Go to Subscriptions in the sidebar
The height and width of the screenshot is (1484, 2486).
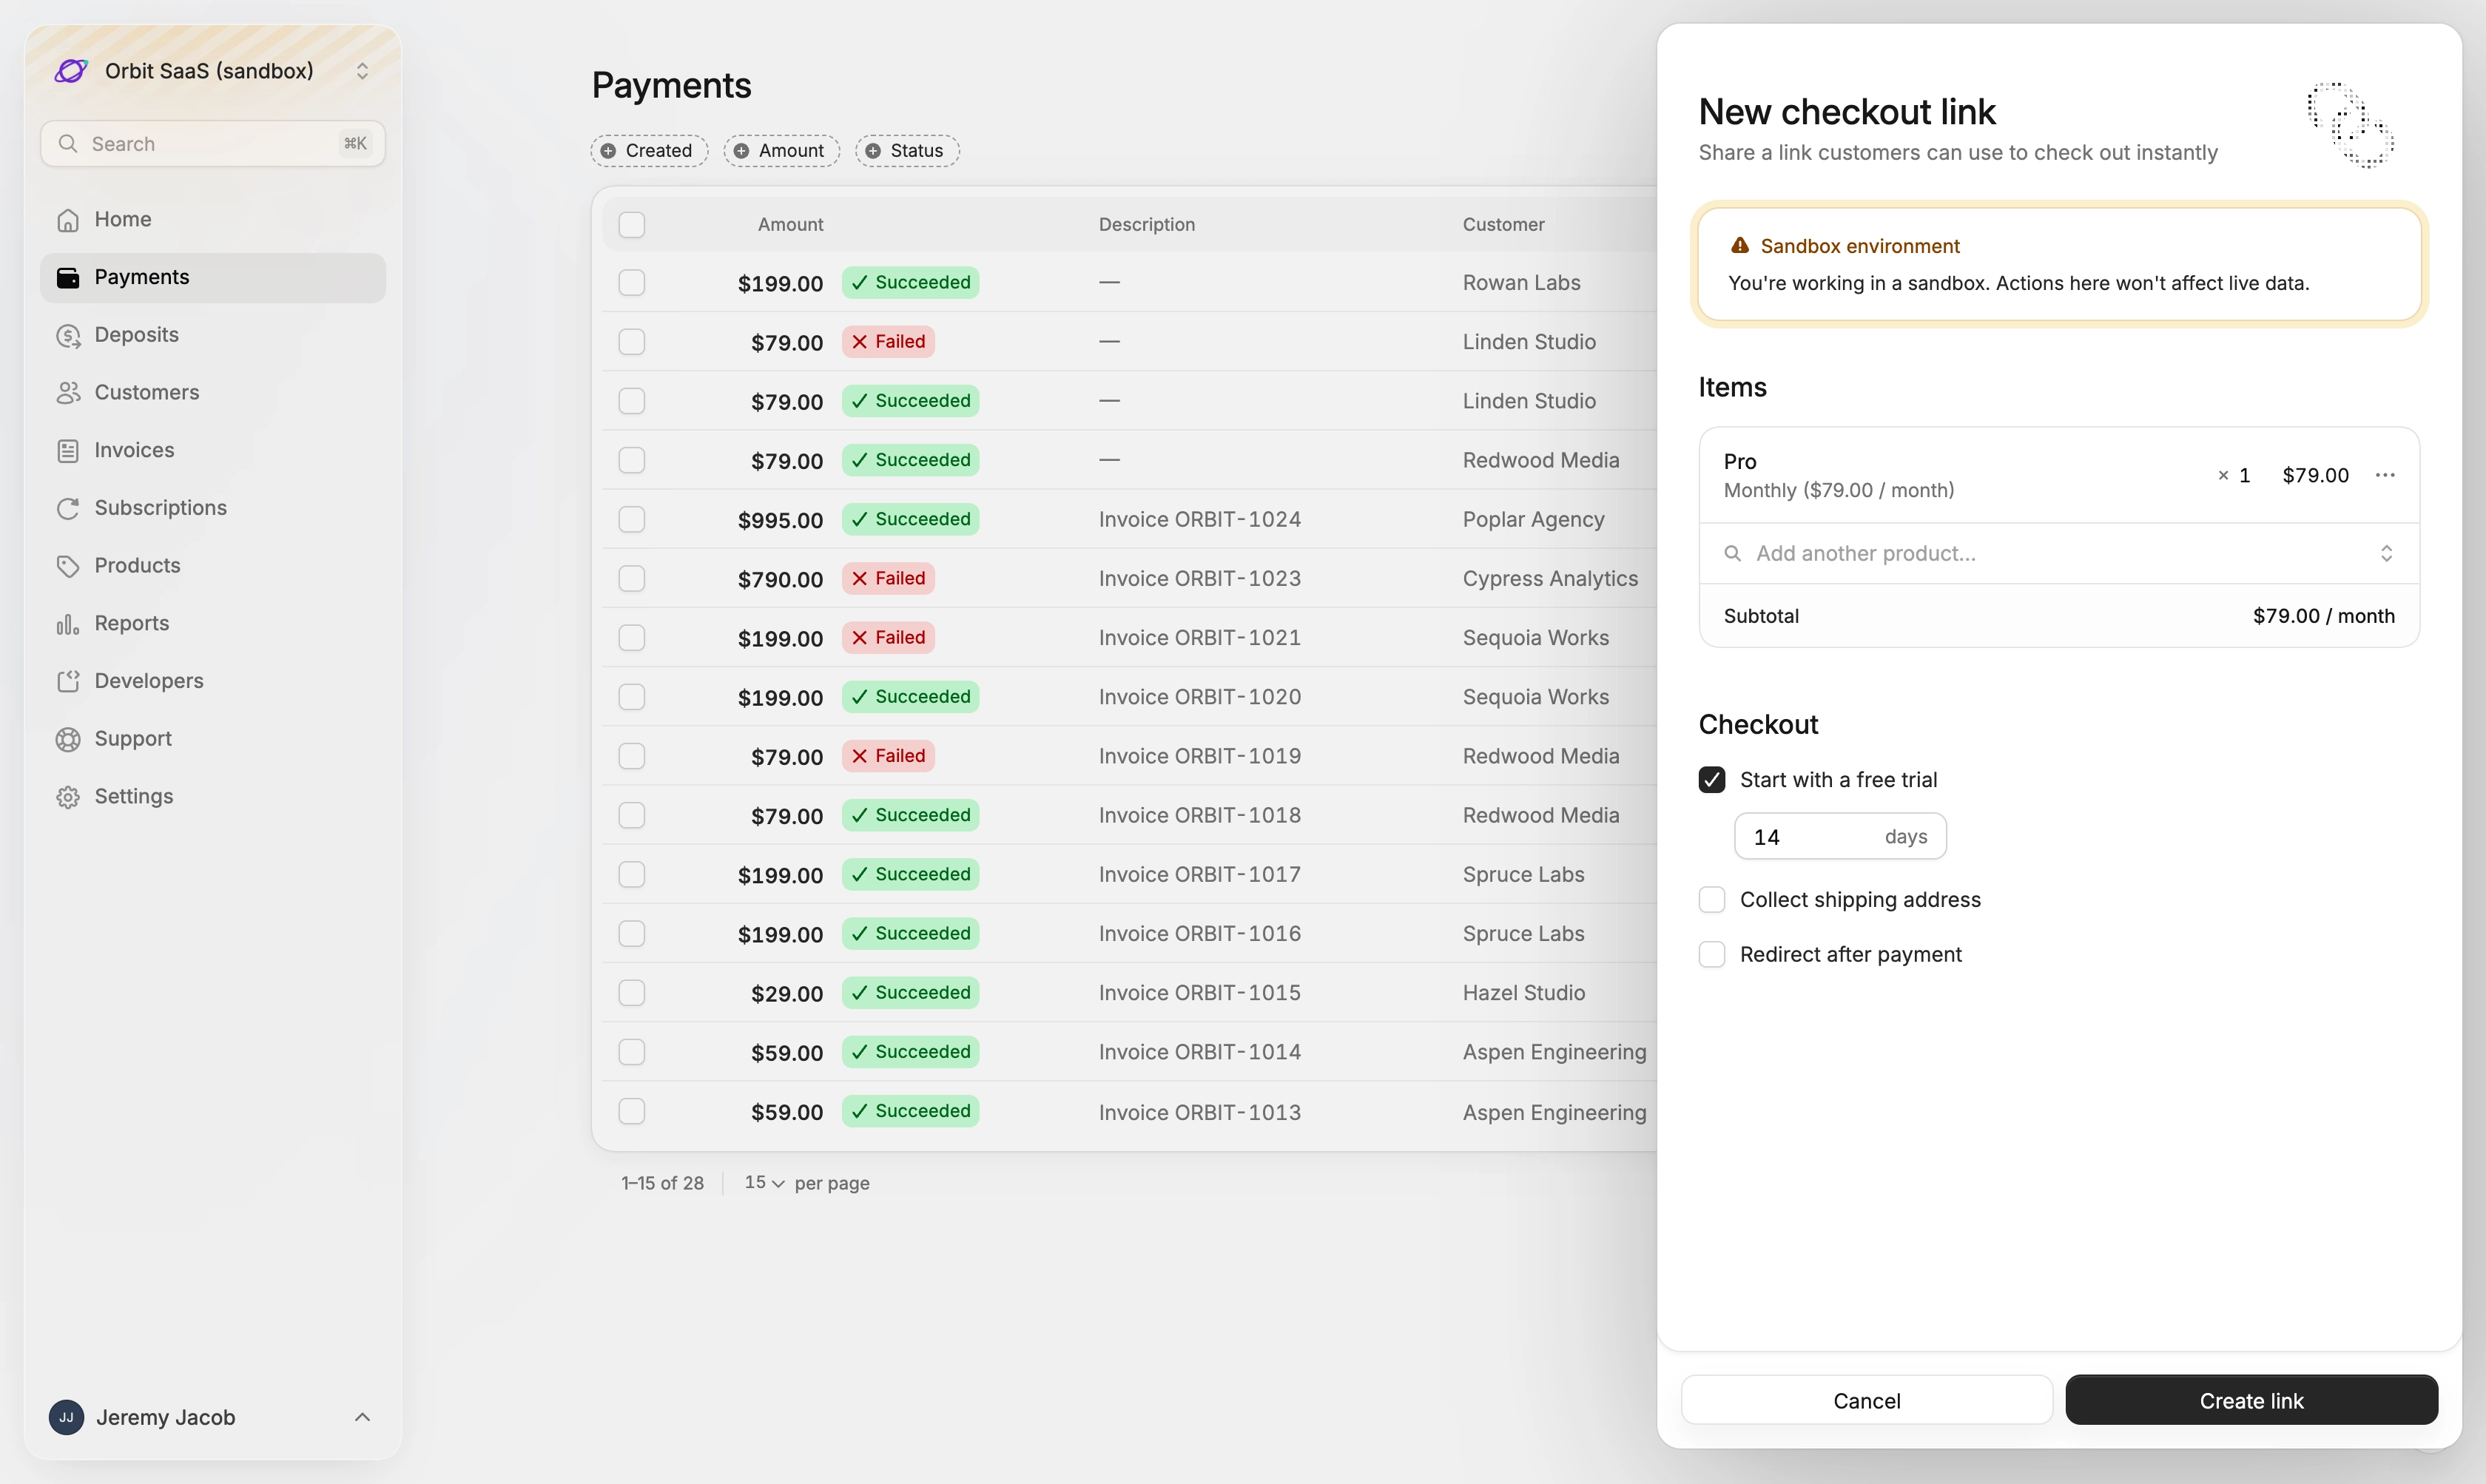(213, 508)
